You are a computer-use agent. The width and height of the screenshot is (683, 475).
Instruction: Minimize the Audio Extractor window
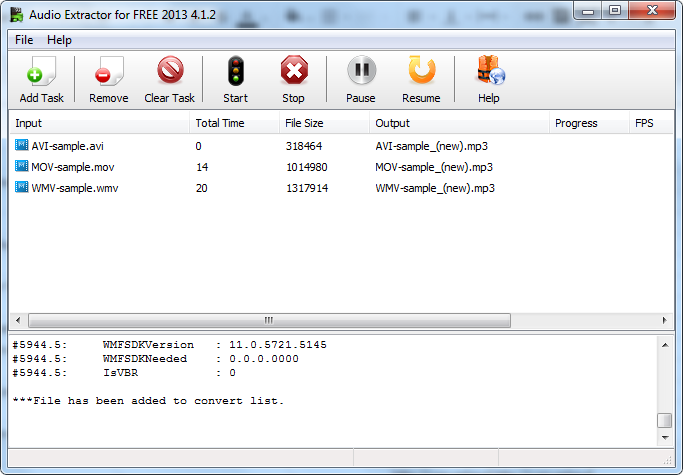(588, 11)
